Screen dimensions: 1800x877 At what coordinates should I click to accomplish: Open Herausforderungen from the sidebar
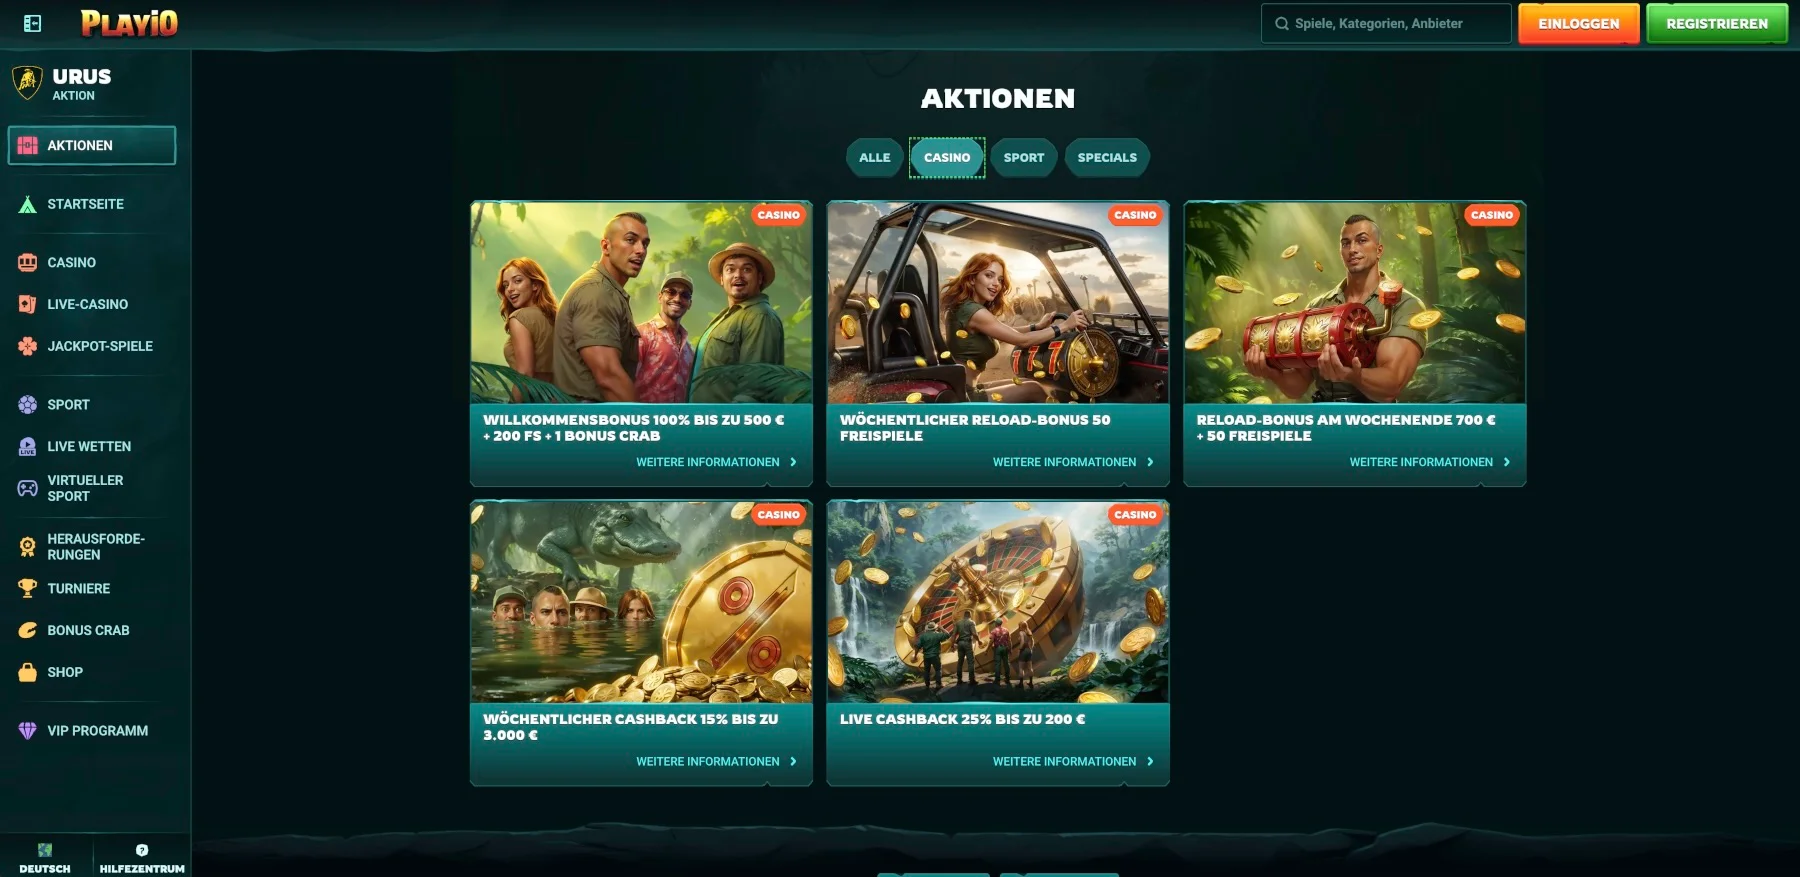coord(92,547)
